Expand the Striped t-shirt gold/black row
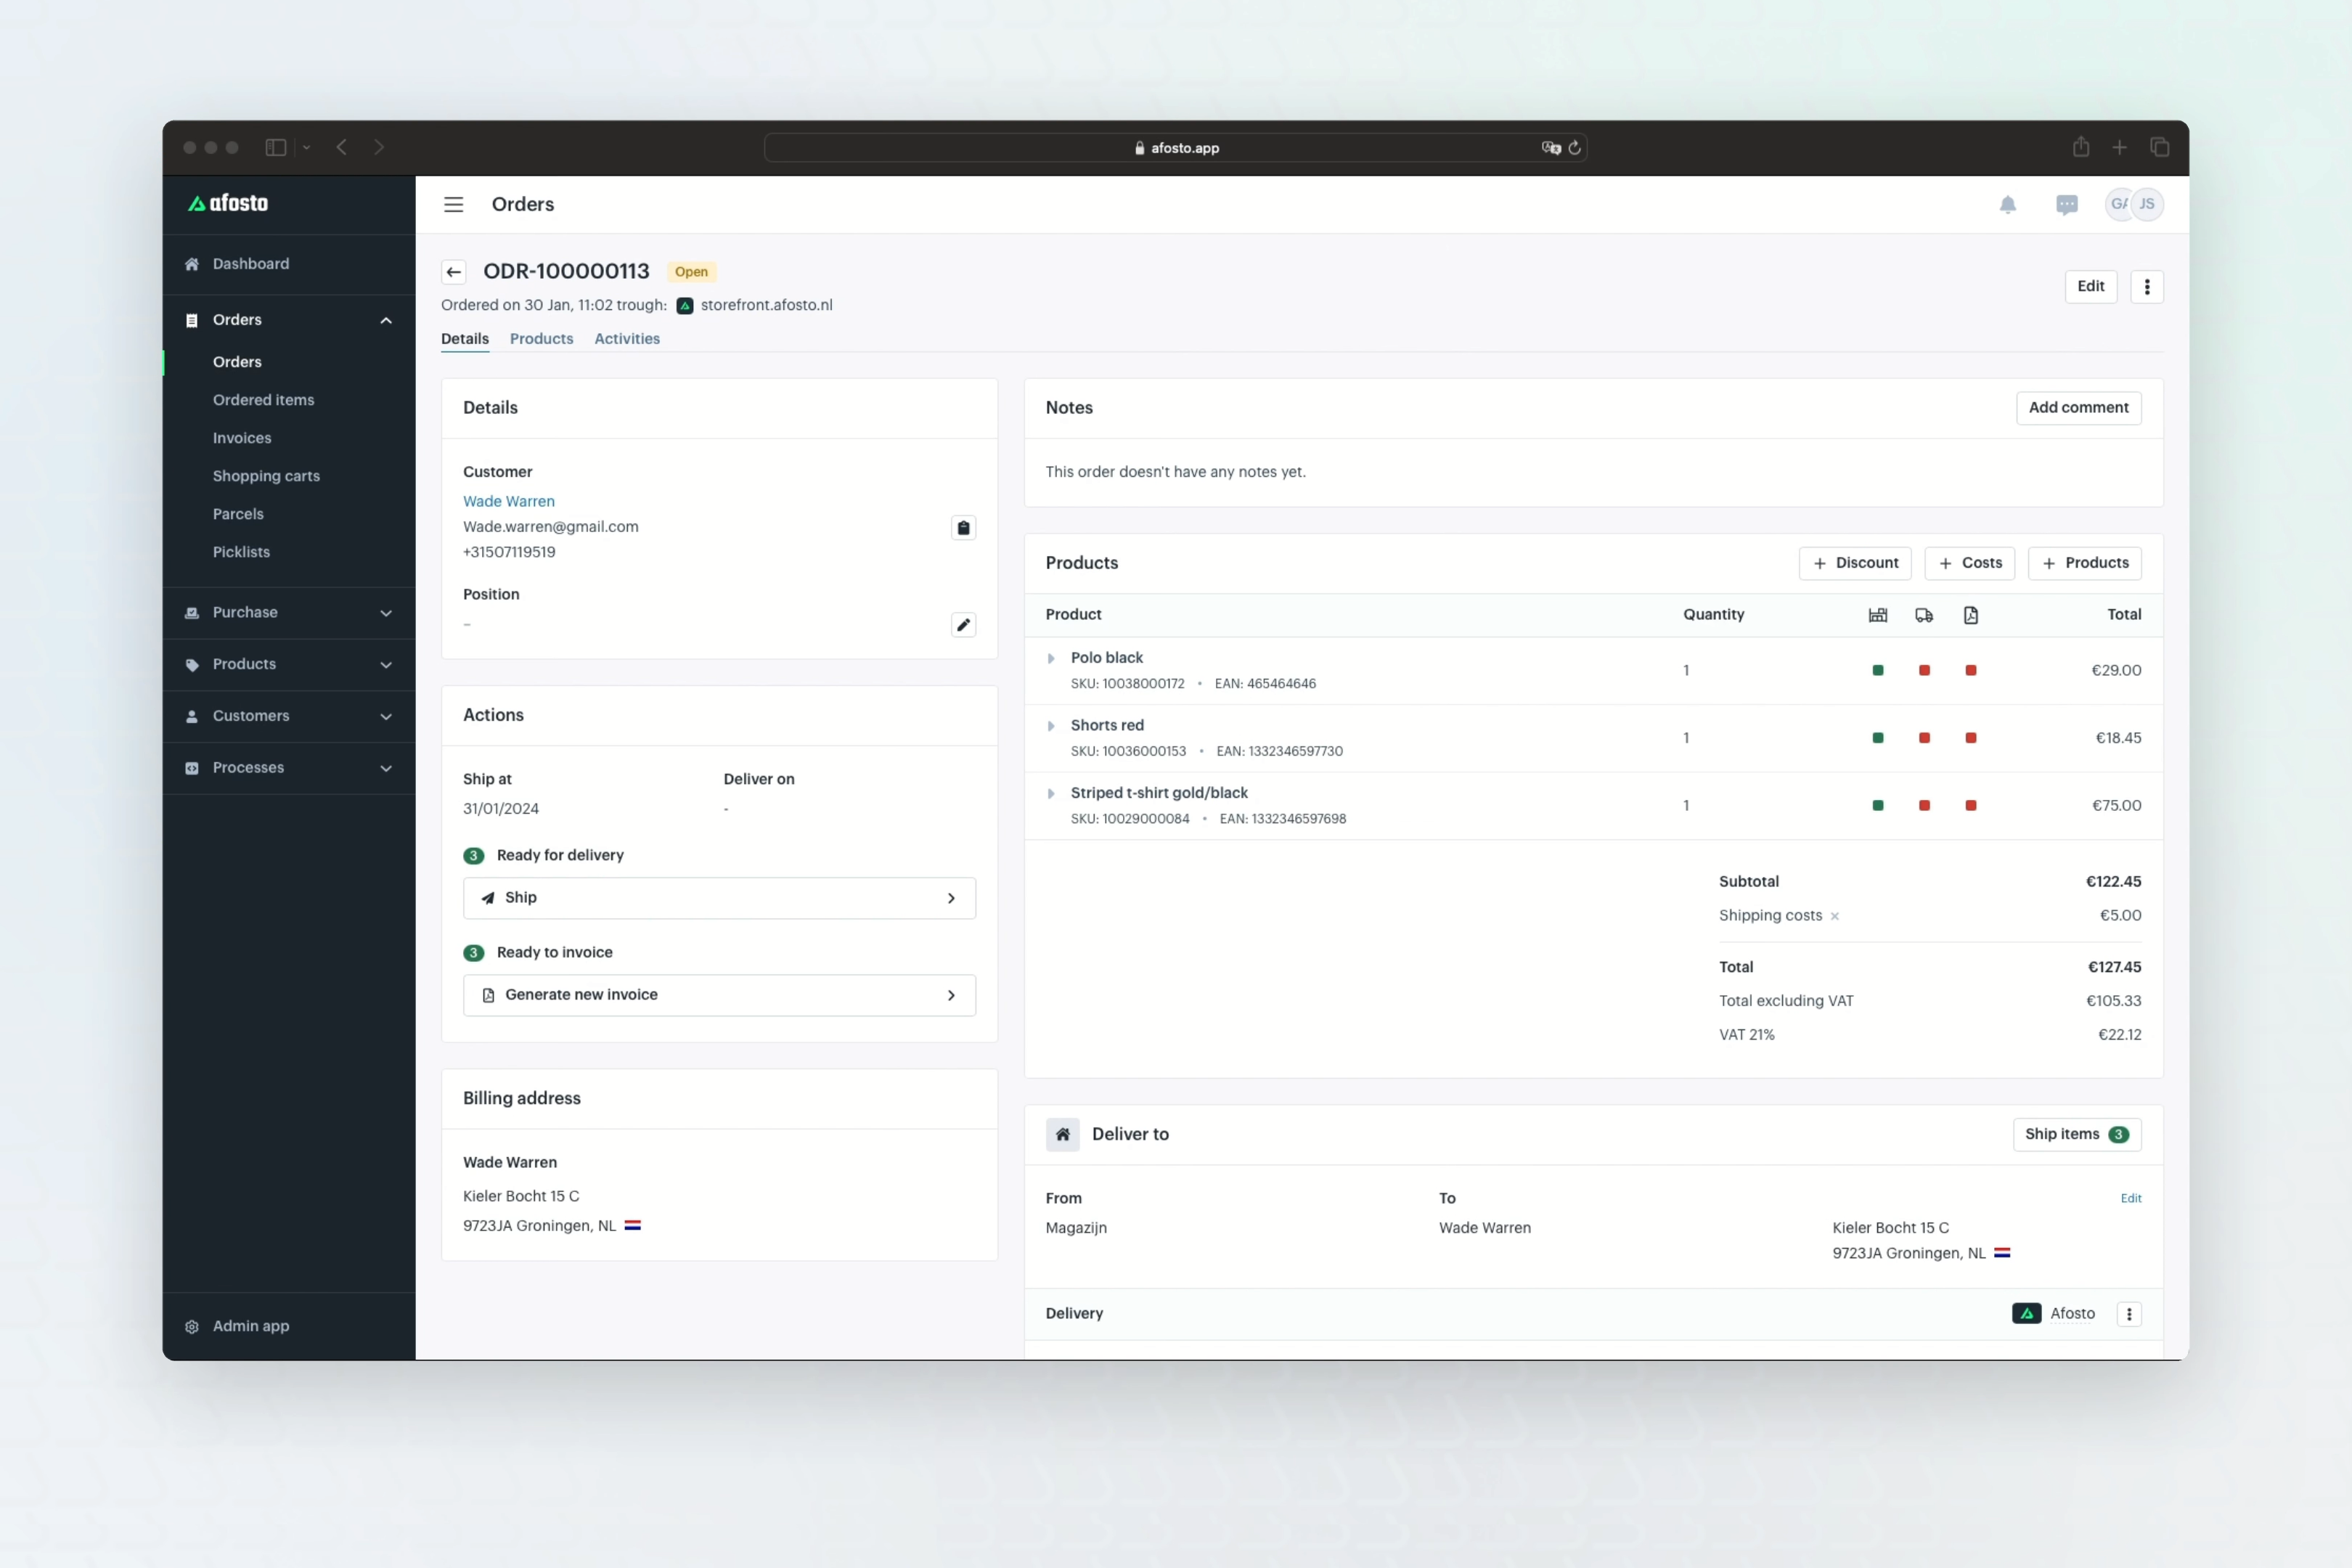Screen dimensions: 2352x1568 coord(1051,794)
